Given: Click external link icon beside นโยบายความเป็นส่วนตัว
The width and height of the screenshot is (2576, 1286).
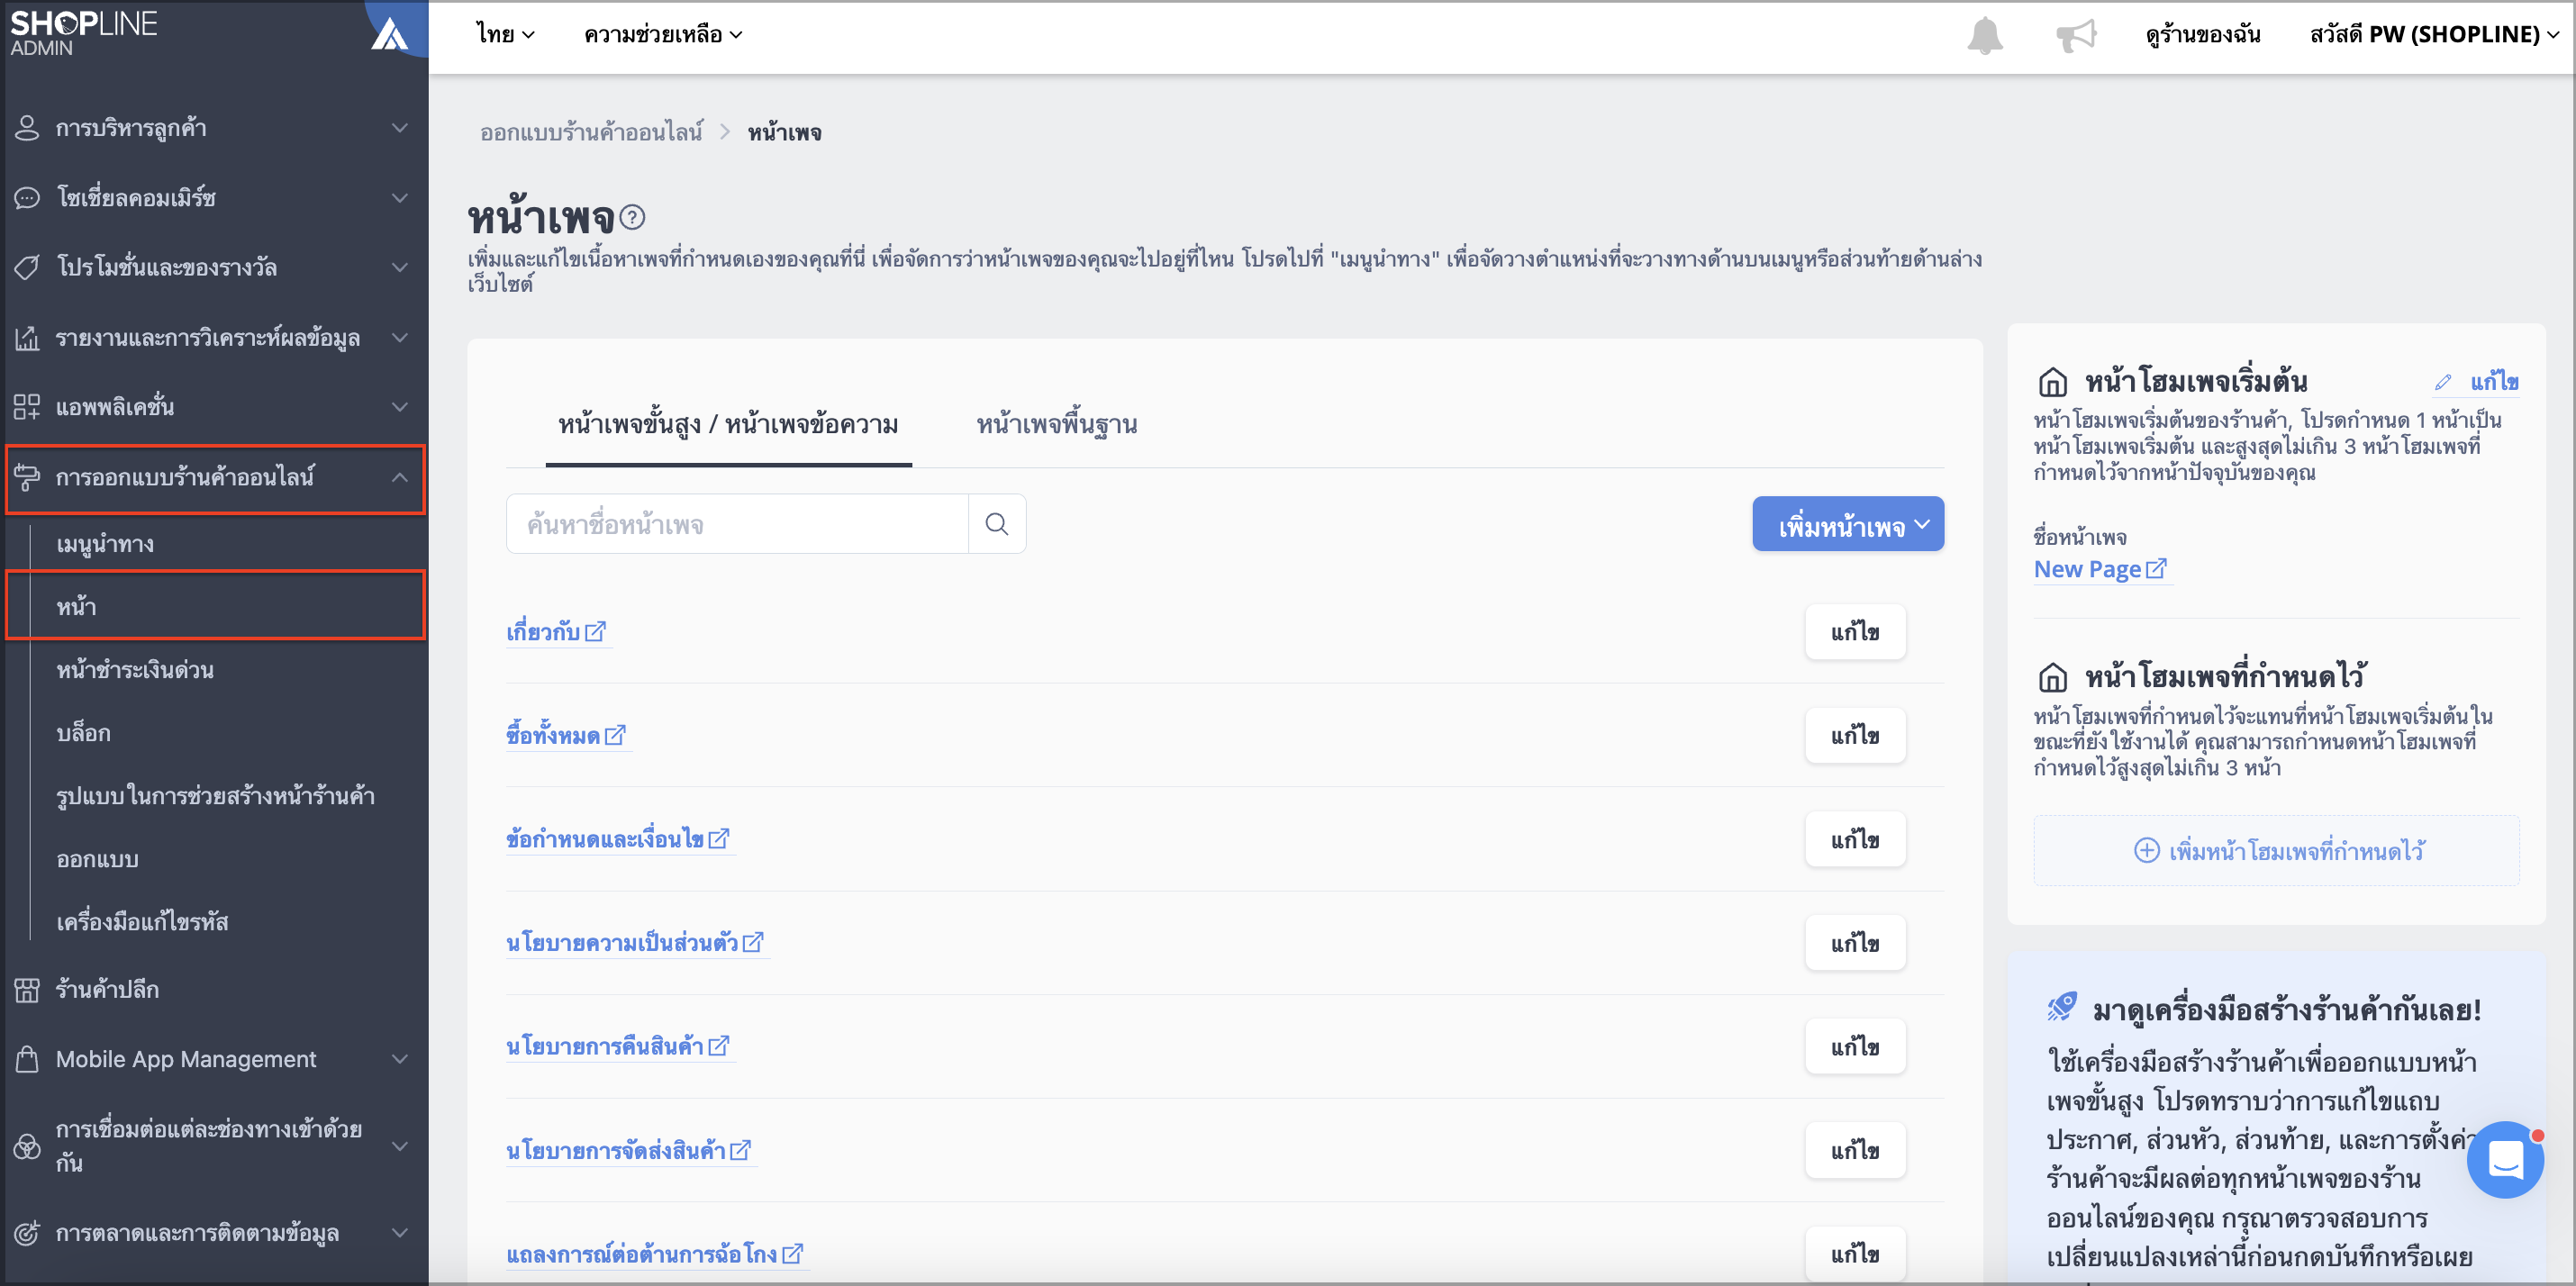Looking at the screenshot, I should (x=753, y=943).
